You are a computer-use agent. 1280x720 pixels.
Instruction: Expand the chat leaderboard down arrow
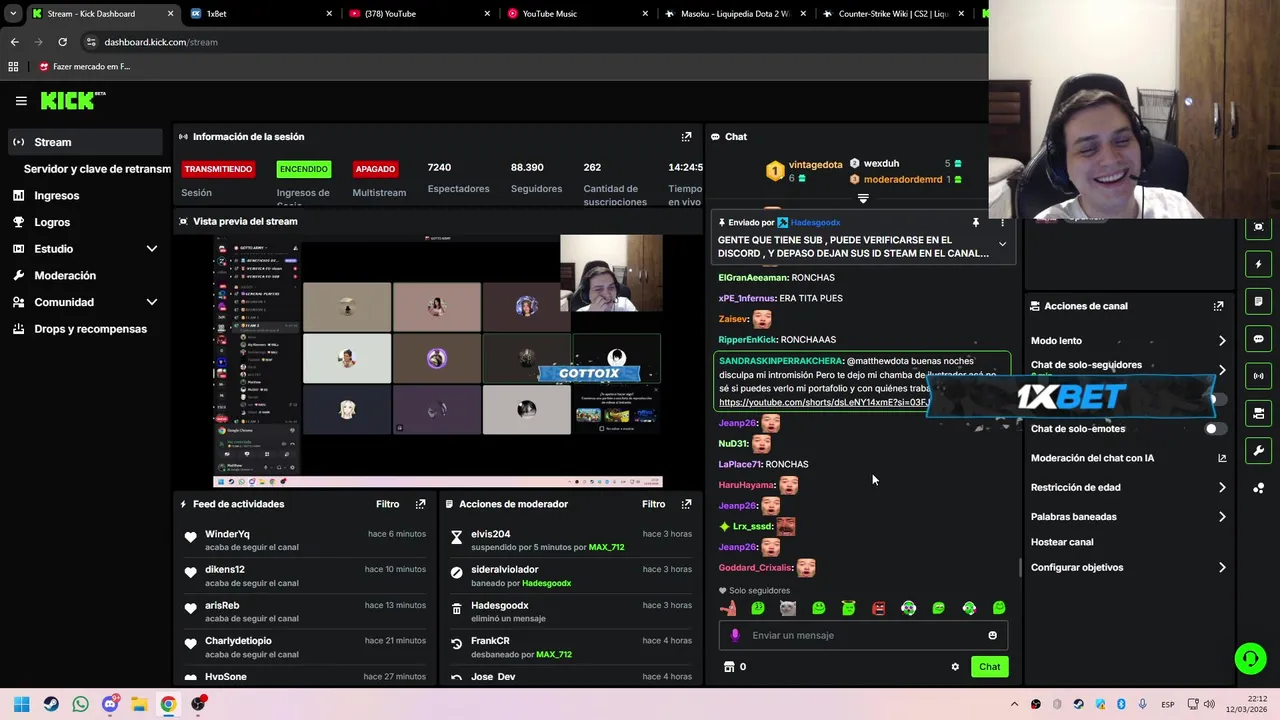(x=863, y=198)
